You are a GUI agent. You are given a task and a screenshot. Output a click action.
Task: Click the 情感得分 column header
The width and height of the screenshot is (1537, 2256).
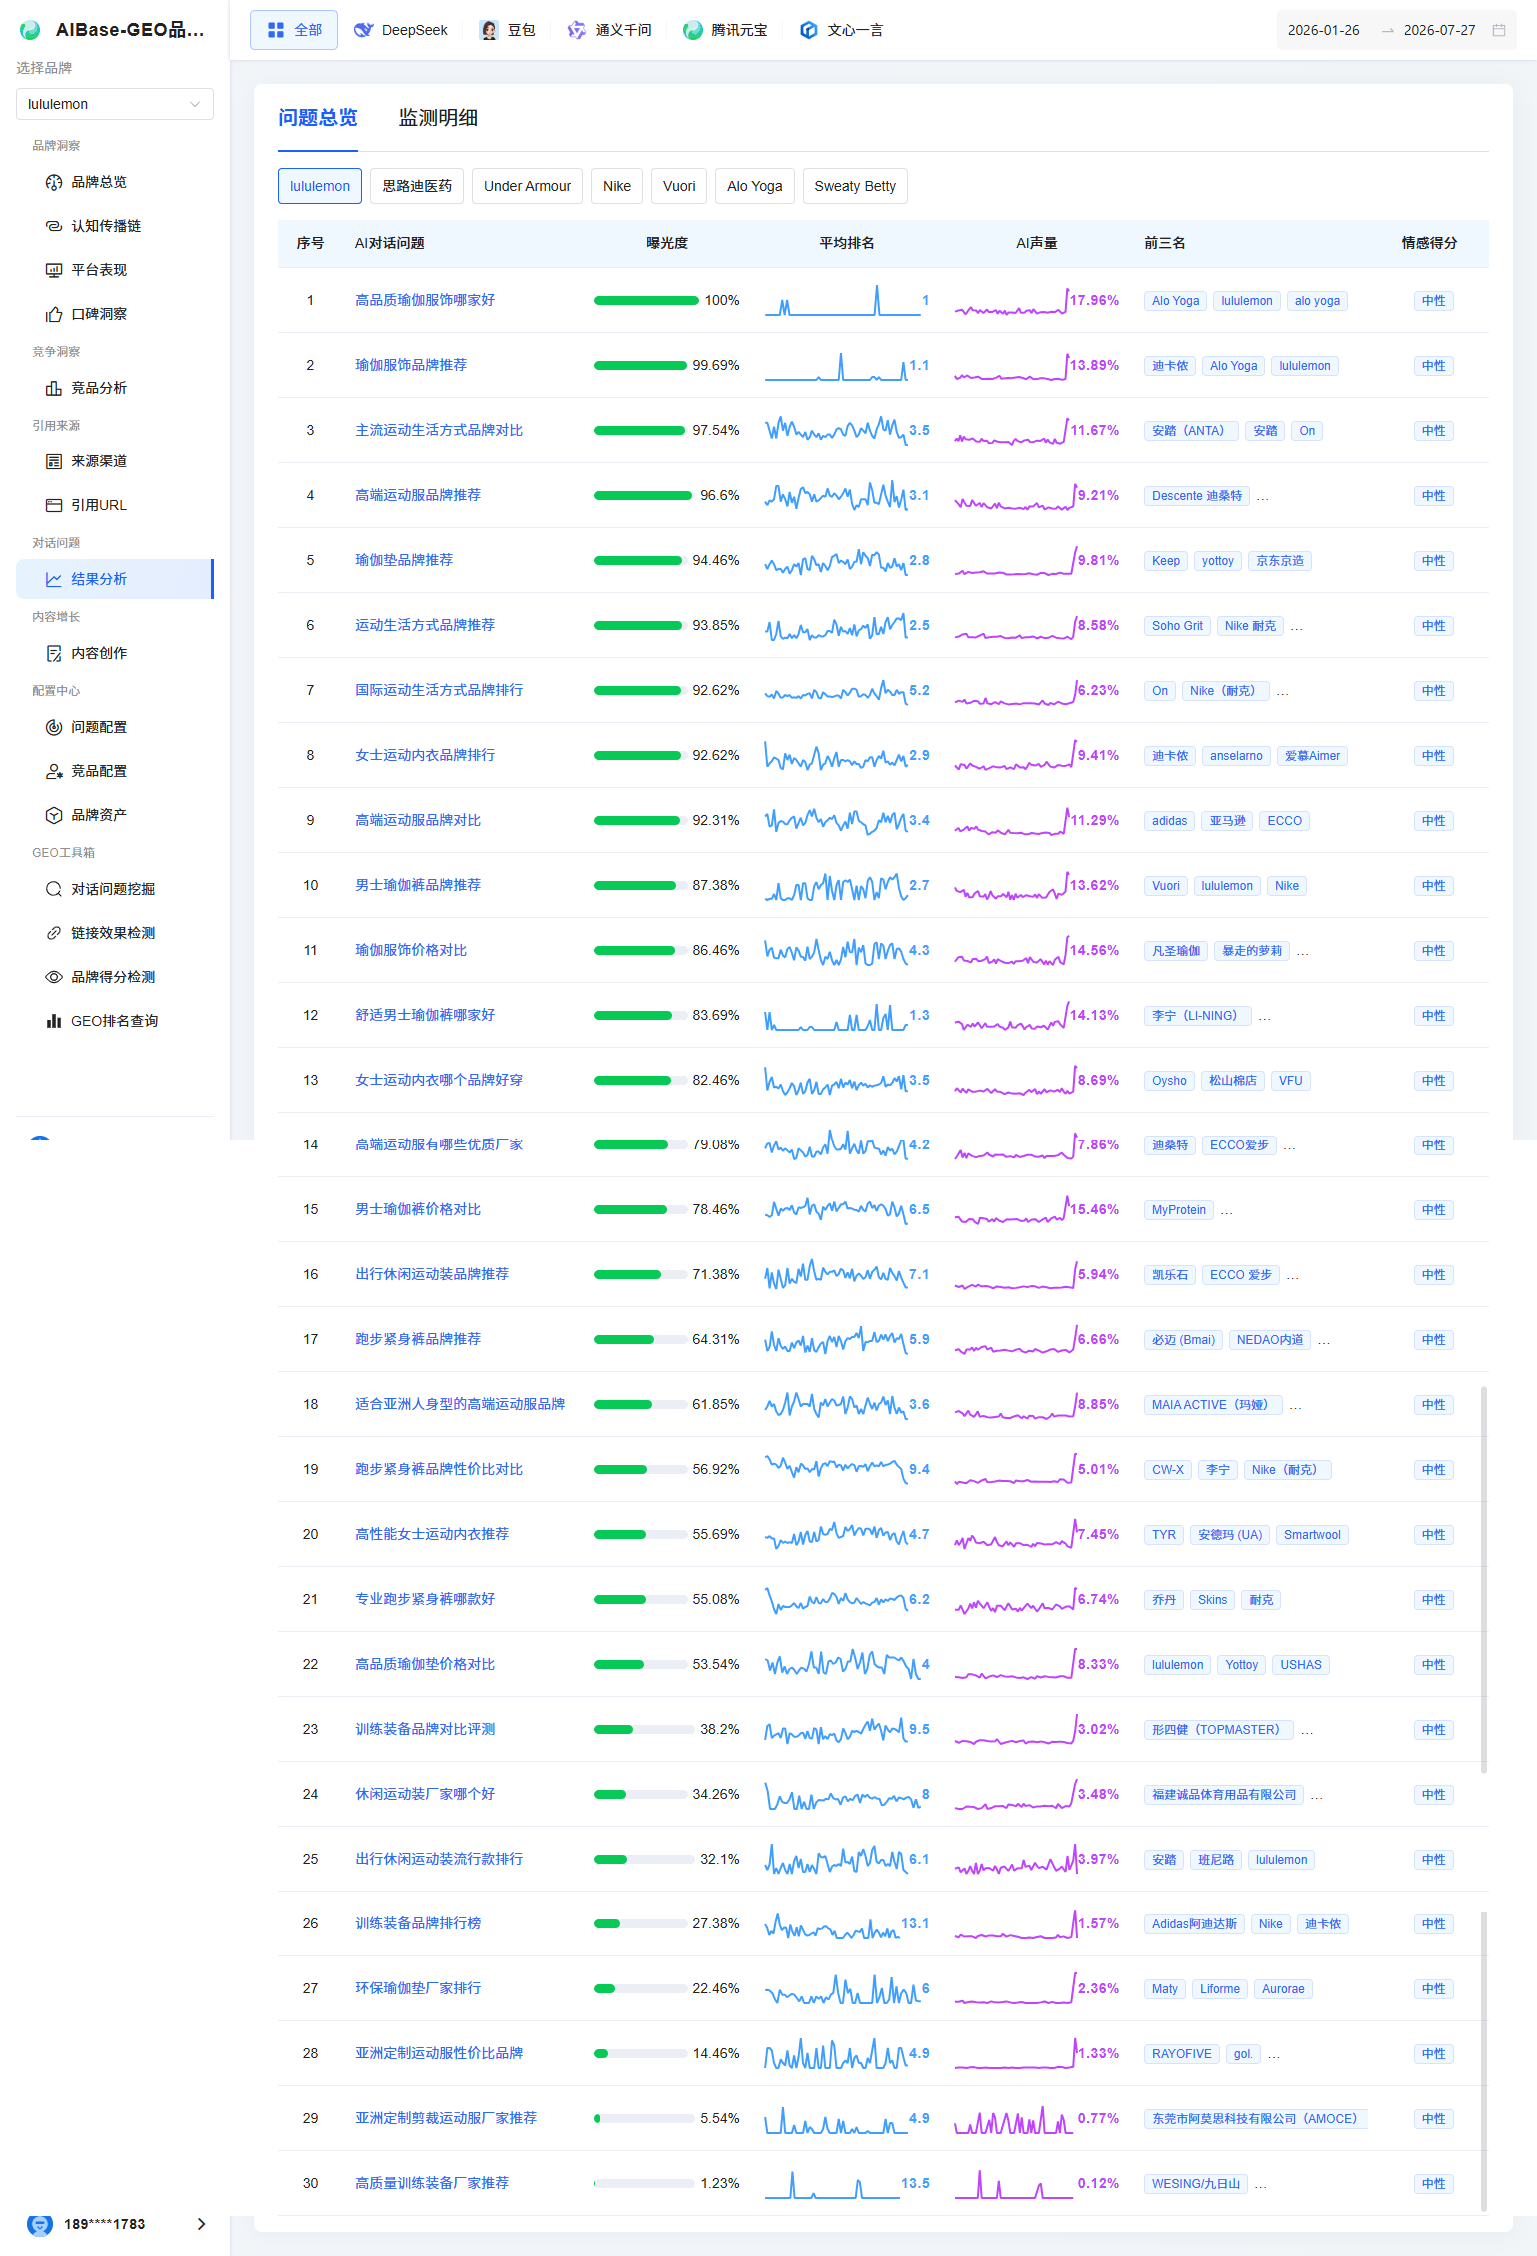[x=1429, y=243]
